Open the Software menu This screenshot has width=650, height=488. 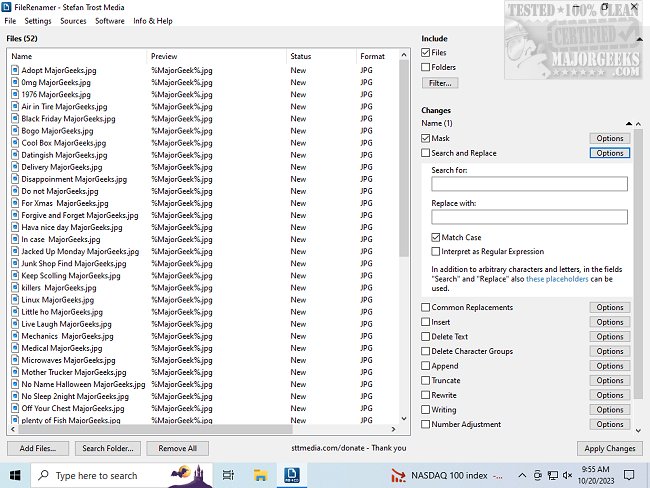pos(109,21)
